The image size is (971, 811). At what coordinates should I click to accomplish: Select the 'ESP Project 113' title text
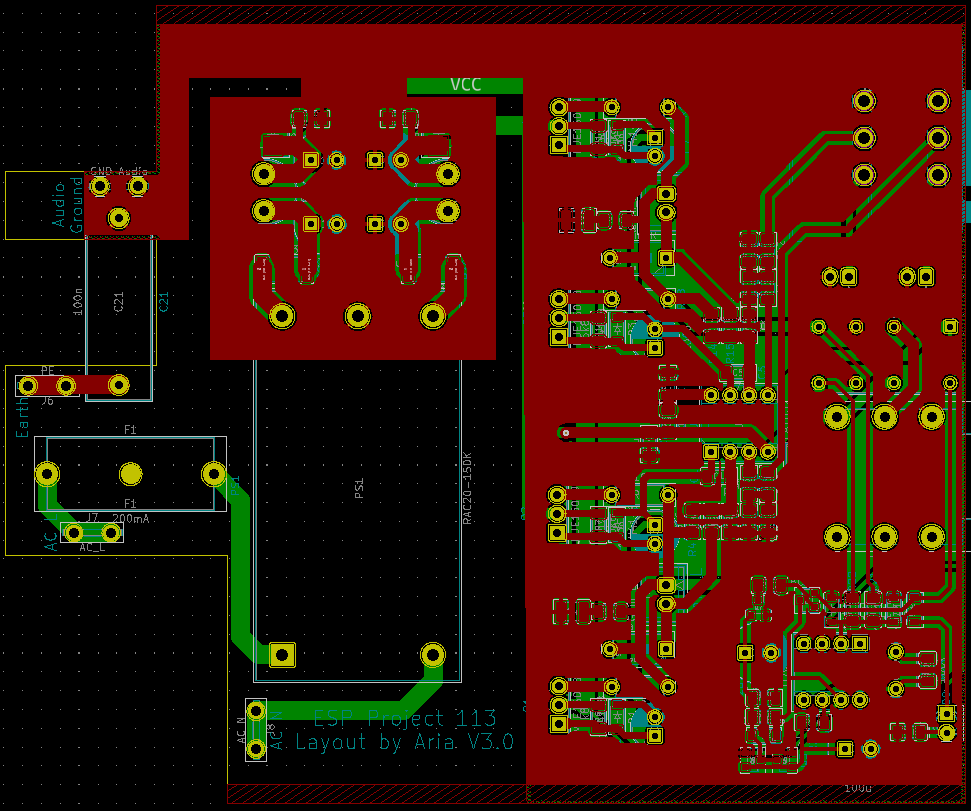click(405, 718)
